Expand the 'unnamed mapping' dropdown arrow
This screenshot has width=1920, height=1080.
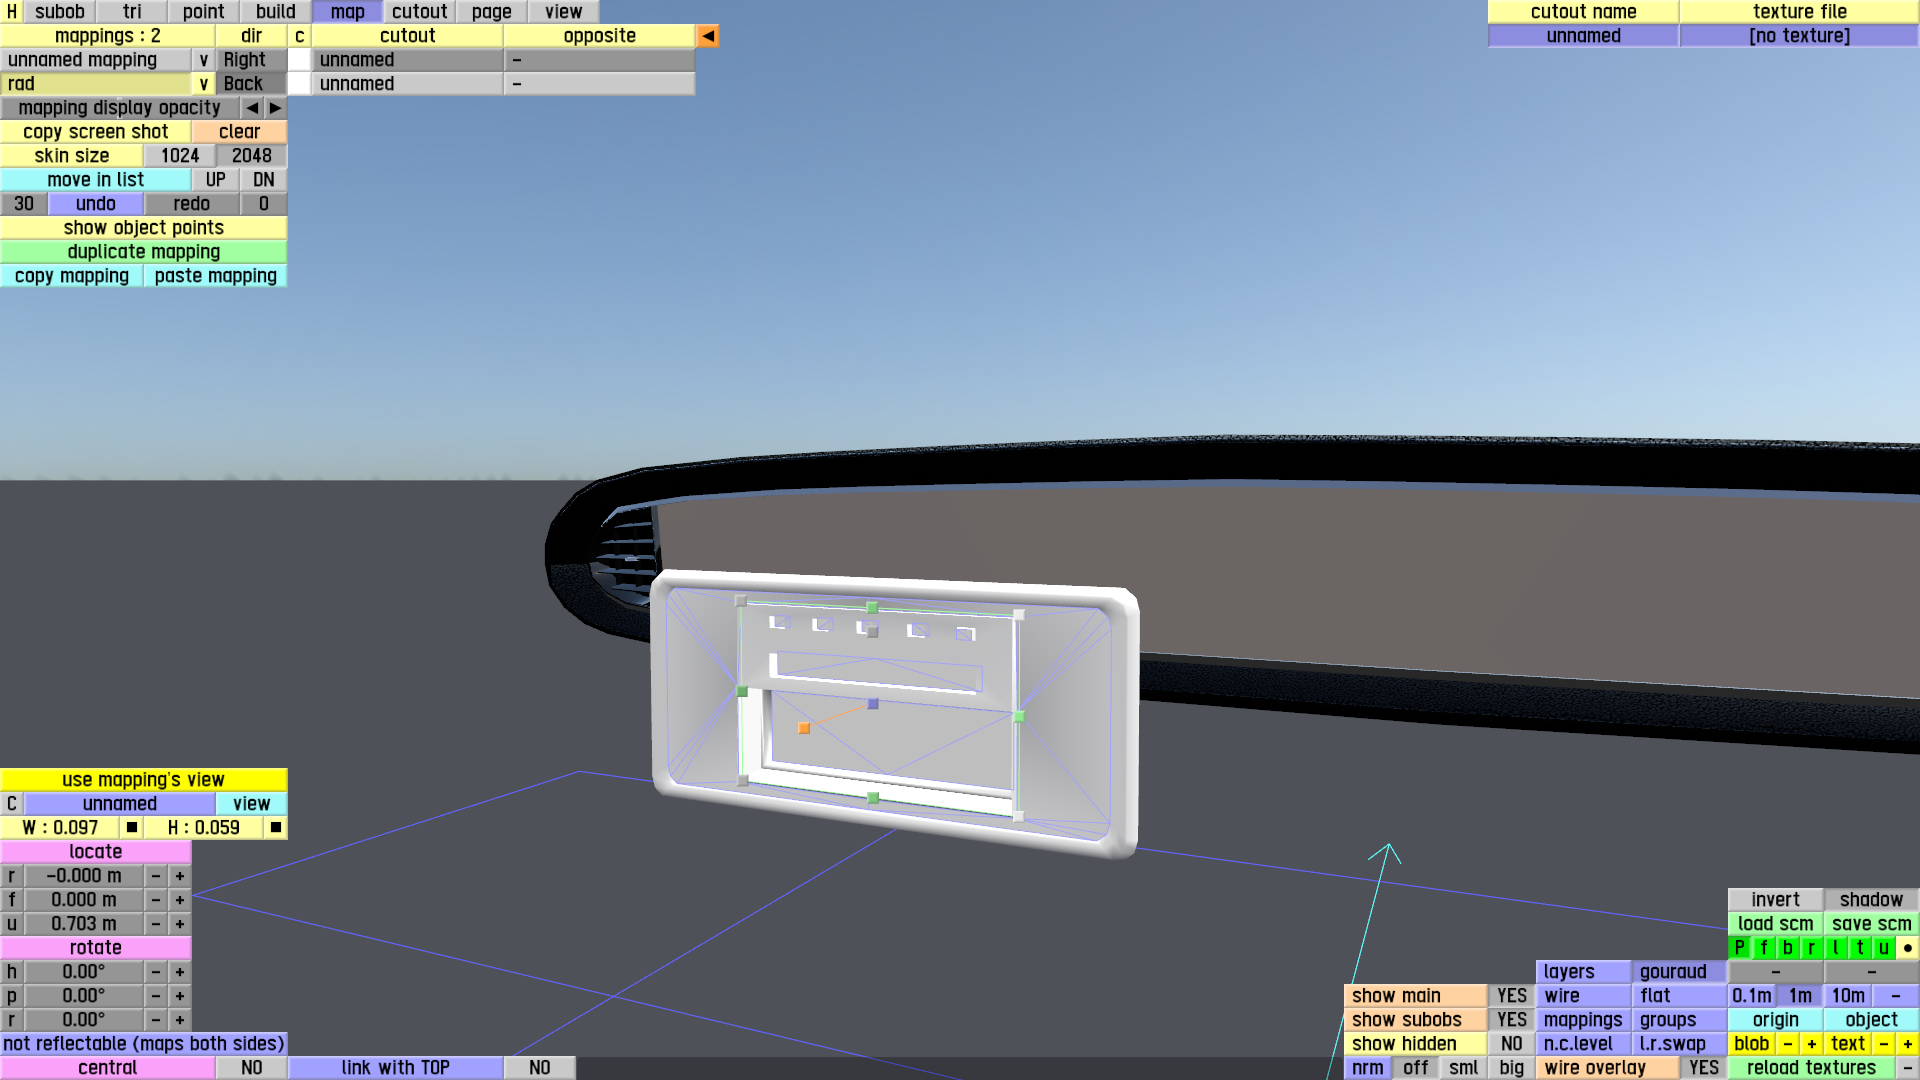(203, 60)
